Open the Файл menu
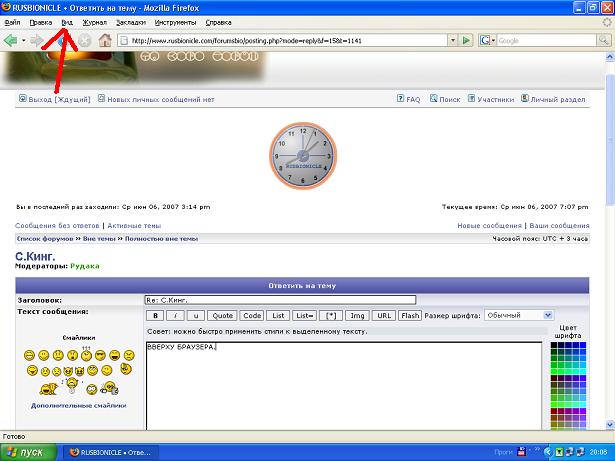The image size is (615, 461). [x=12, y=23]
